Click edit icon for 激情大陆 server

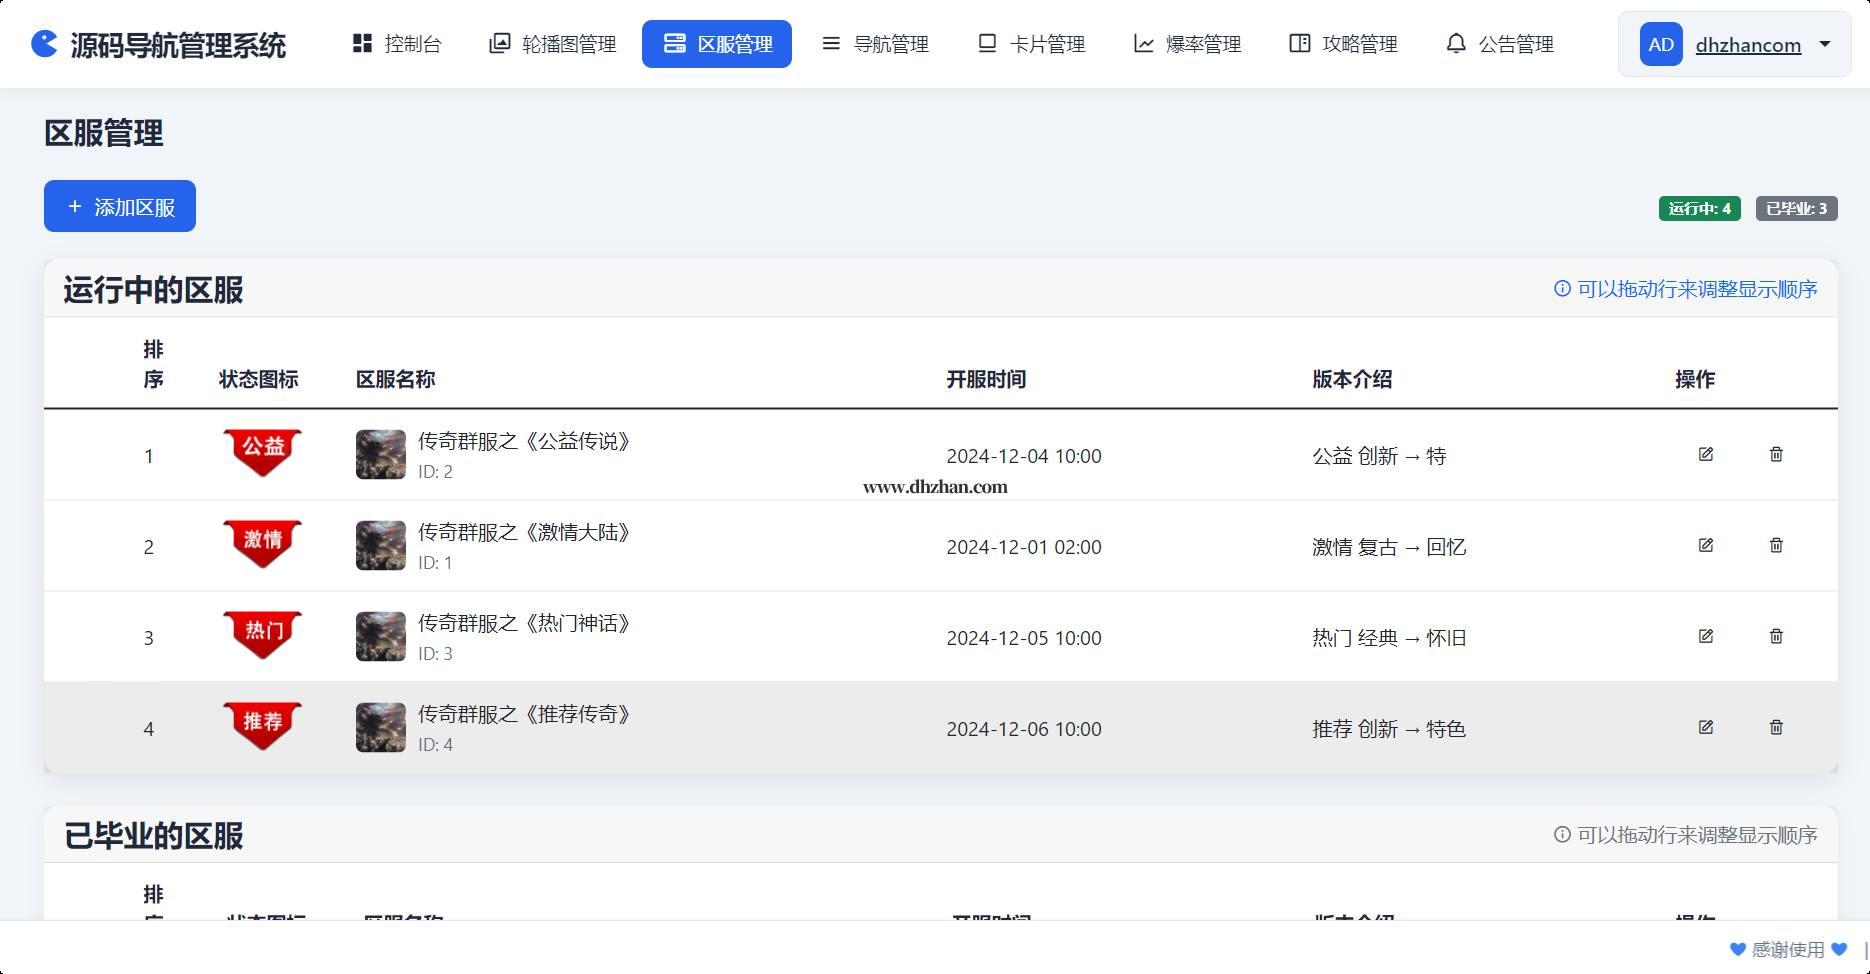1706,545
